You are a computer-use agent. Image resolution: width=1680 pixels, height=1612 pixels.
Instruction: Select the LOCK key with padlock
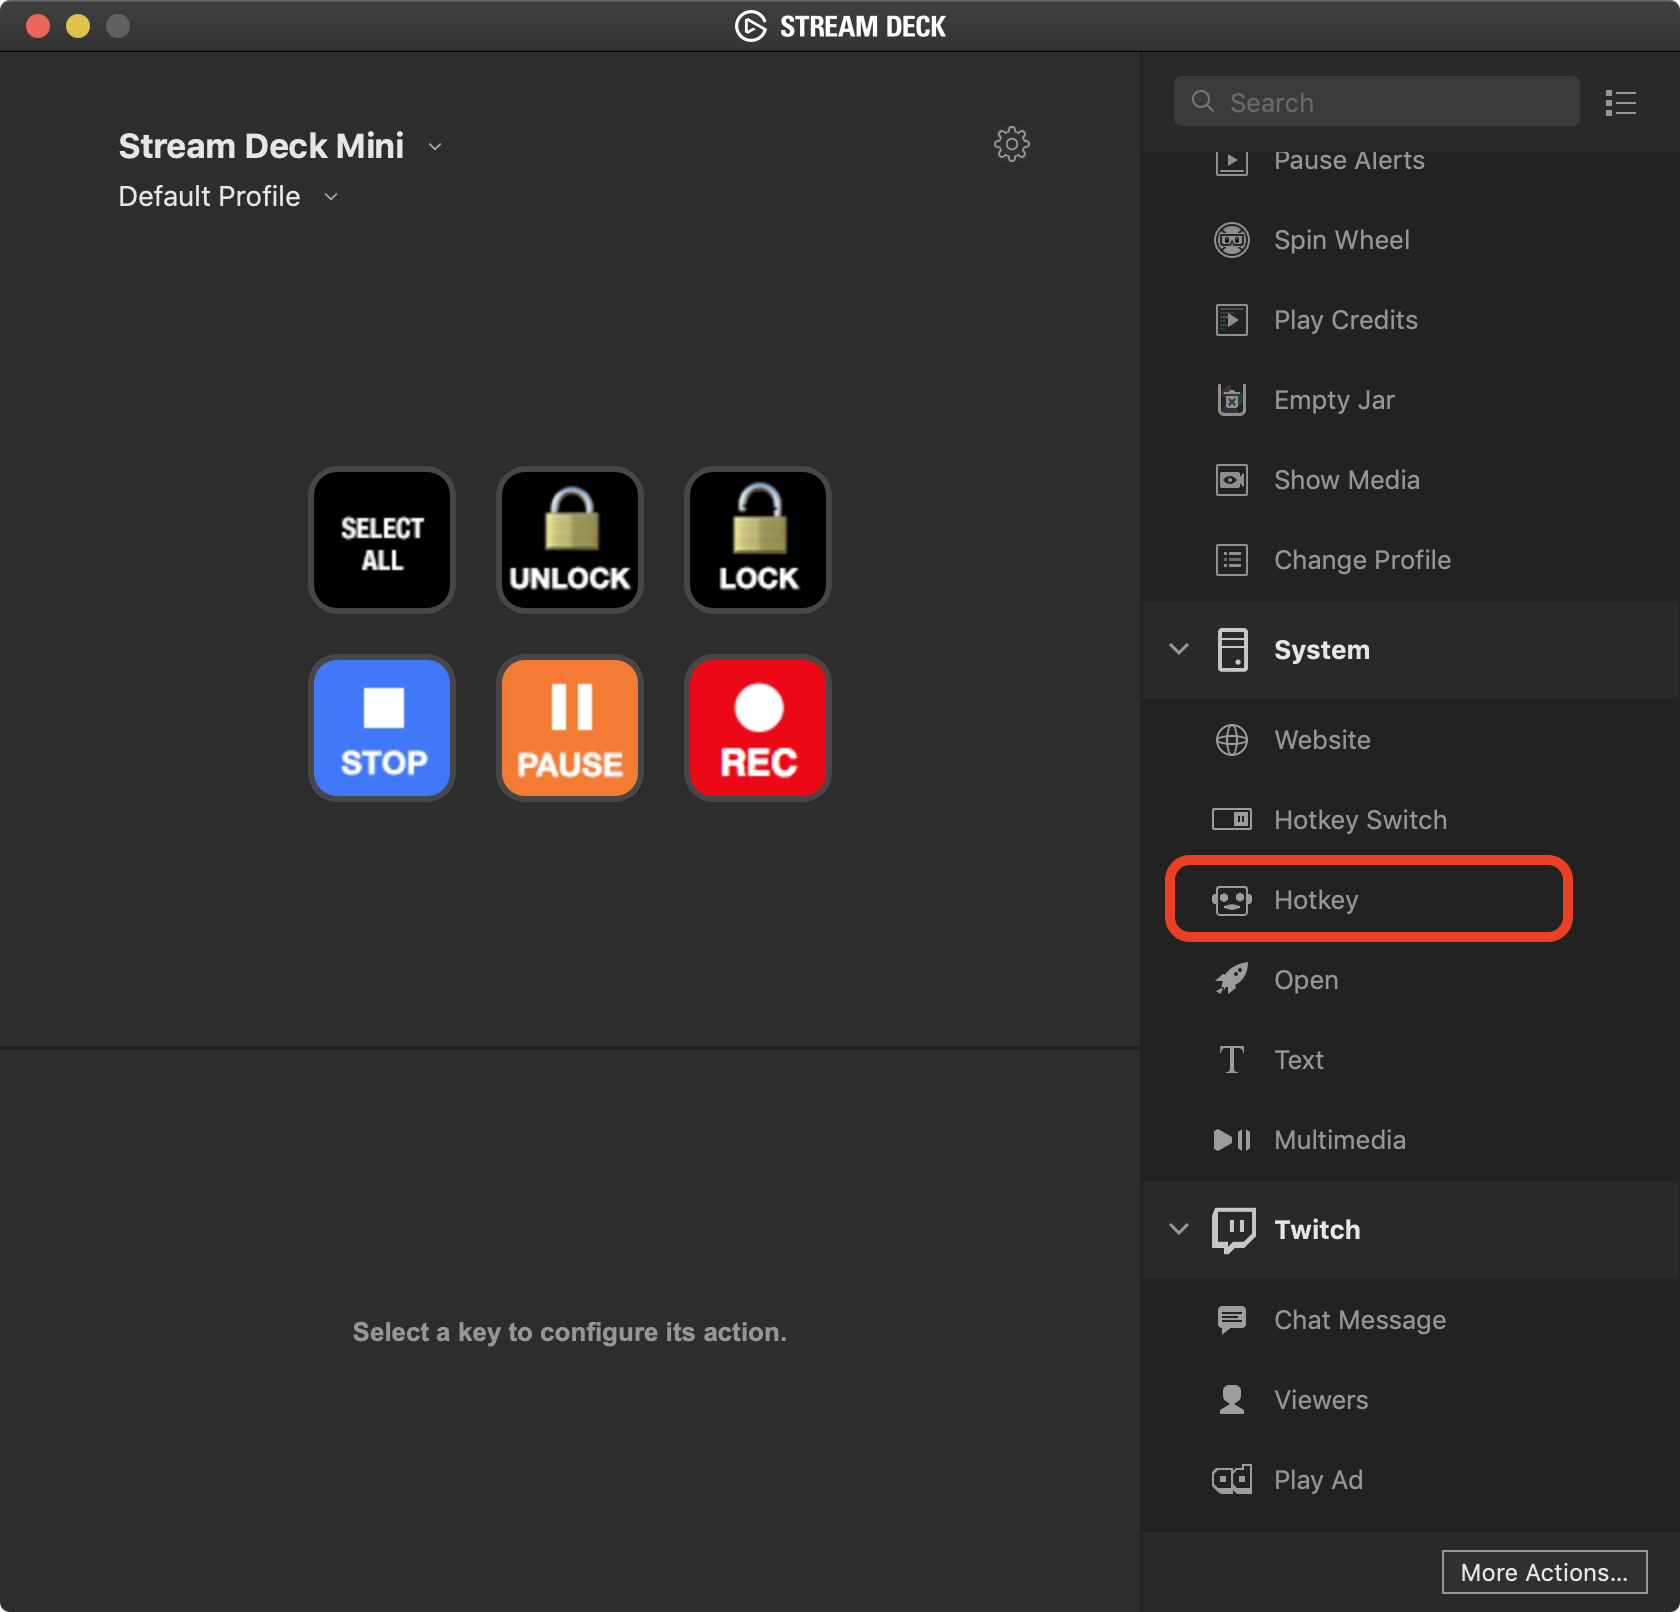click(x=758, y=540)
